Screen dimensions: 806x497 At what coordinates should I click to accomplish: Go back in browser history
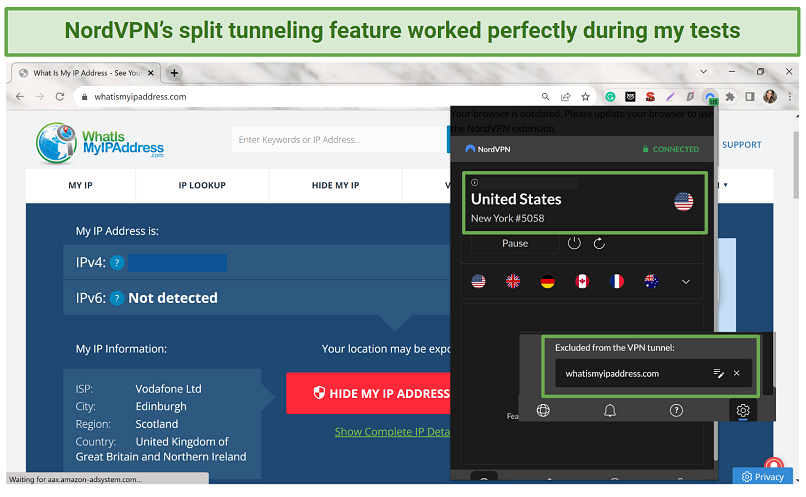point(20,97)
